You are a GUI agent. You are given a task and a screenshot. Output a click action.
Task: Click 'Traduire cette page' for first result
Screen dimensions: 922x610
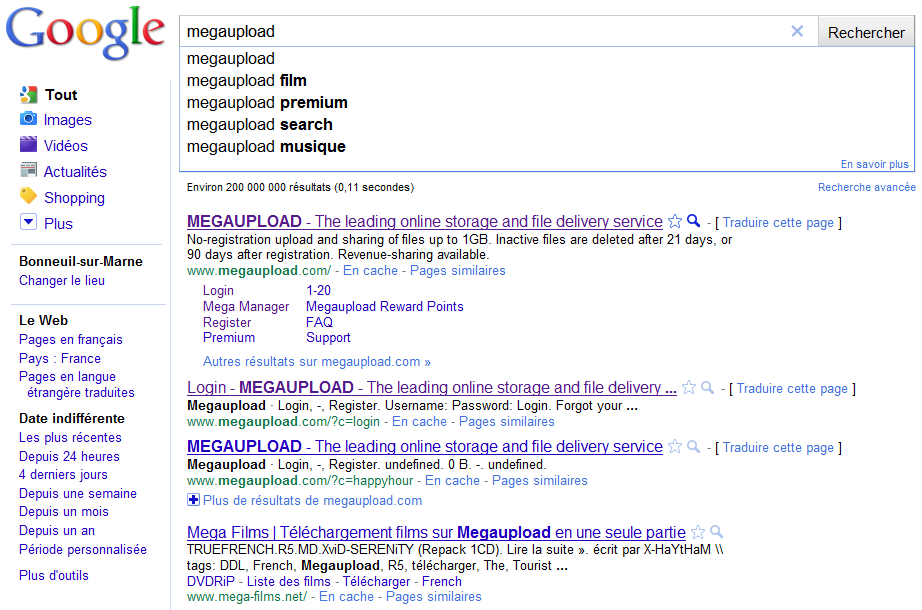(x=778, y=222)
